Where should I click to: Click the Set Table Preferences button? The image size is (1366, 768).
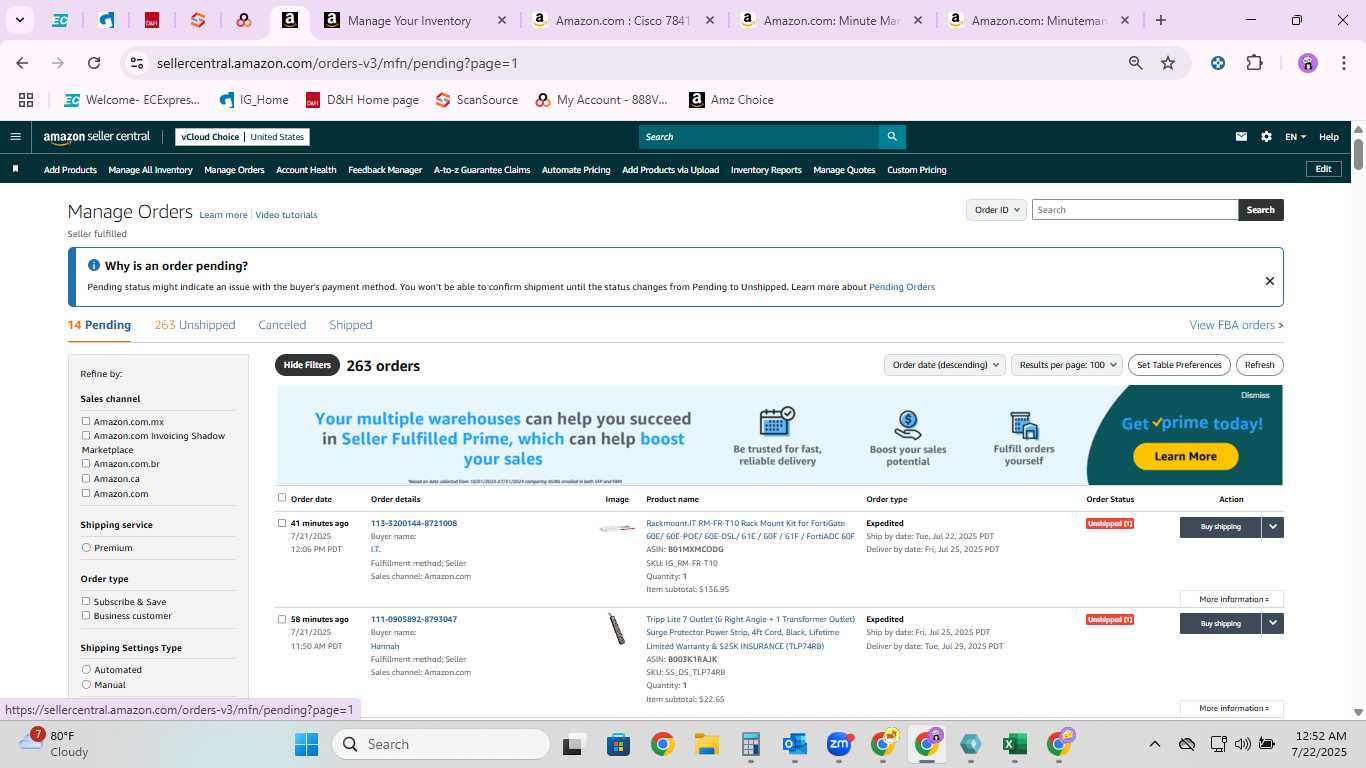point(1179,365)
